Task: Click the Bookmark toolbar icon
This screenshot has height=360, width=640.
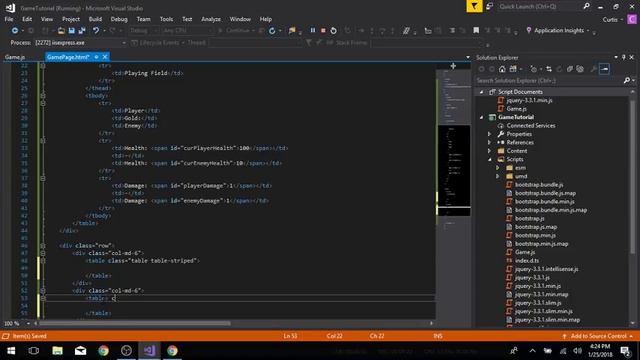Action: (476, 31)
